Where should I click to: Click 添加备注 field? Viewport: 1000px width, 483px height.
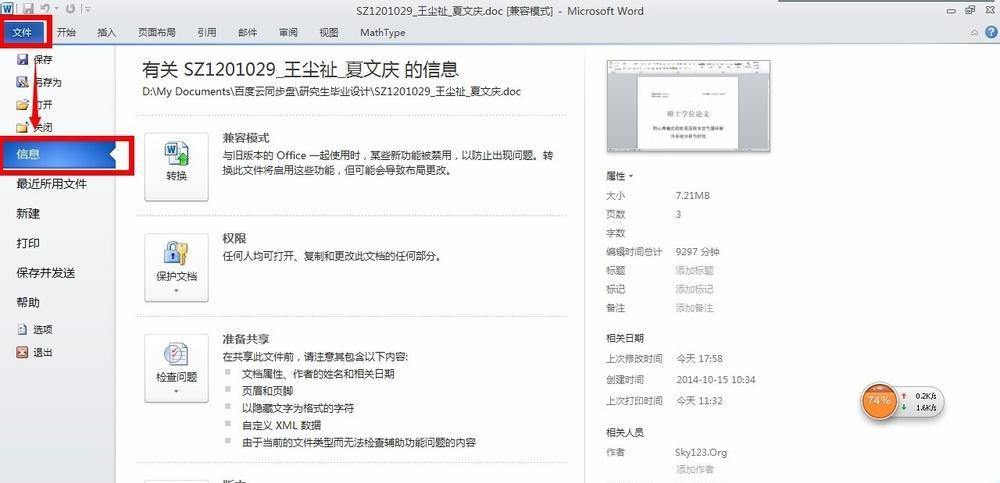coord(695,308)
